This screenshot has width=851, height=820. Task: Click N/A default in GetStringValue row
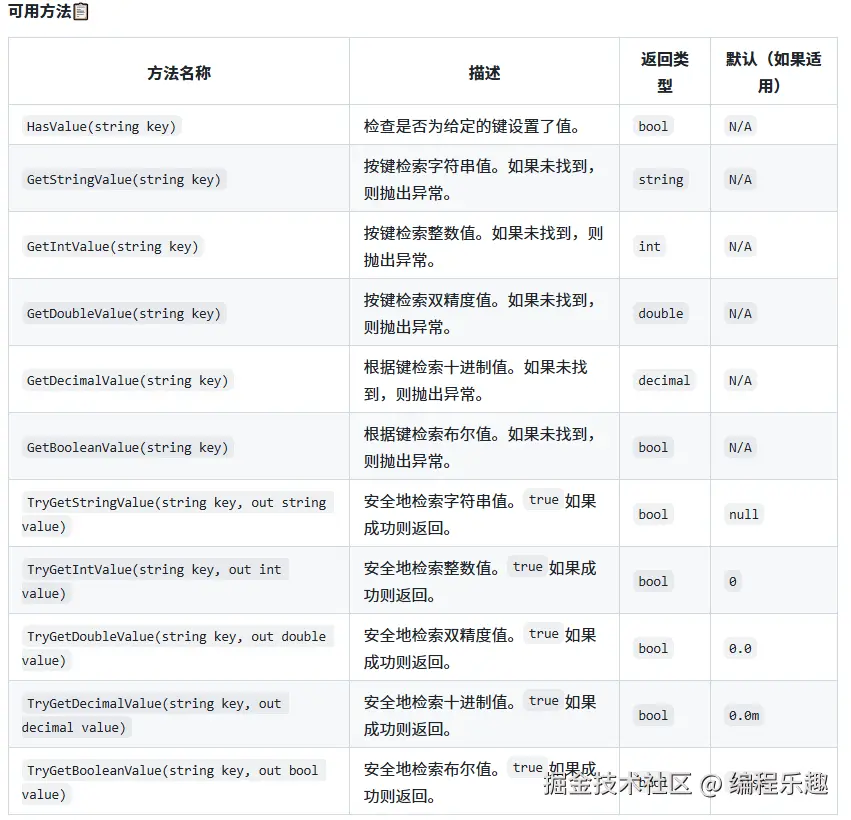pyautogui.click(x=740, y=180)
